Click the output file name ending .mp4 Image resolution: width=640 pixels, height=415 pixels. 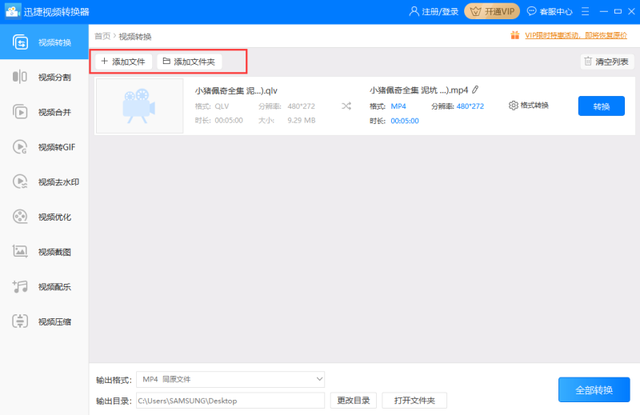click(x=419, y=90)
